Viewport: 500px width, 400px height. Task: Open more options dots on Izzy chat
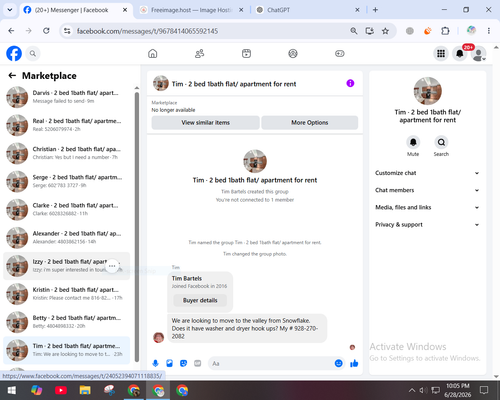click(x=112, y=266)
